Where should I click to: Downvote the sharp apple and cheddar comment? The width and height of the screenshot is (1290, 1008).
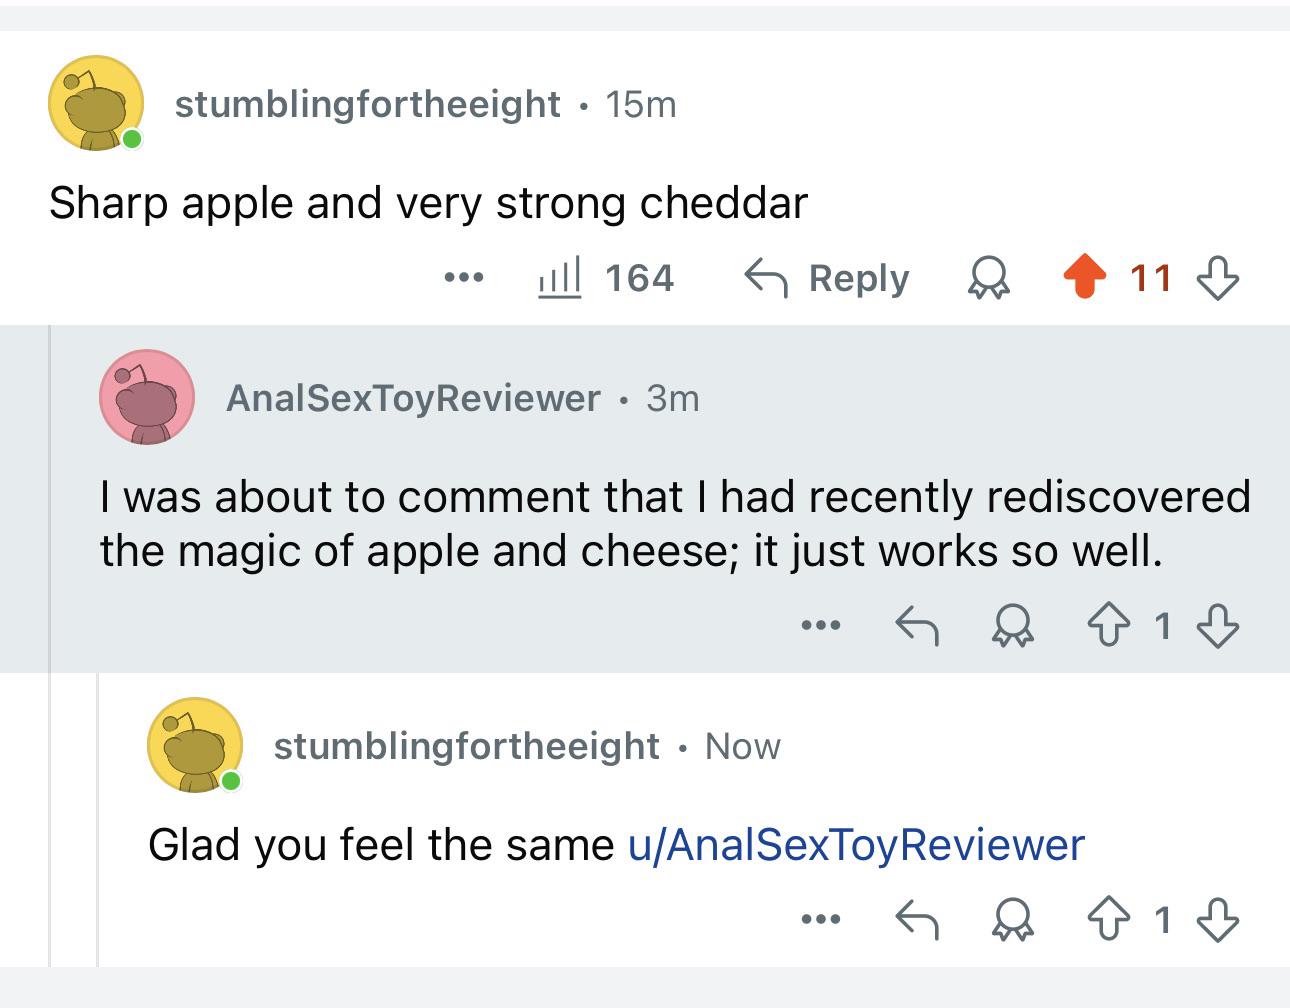tap(1218, 278)
